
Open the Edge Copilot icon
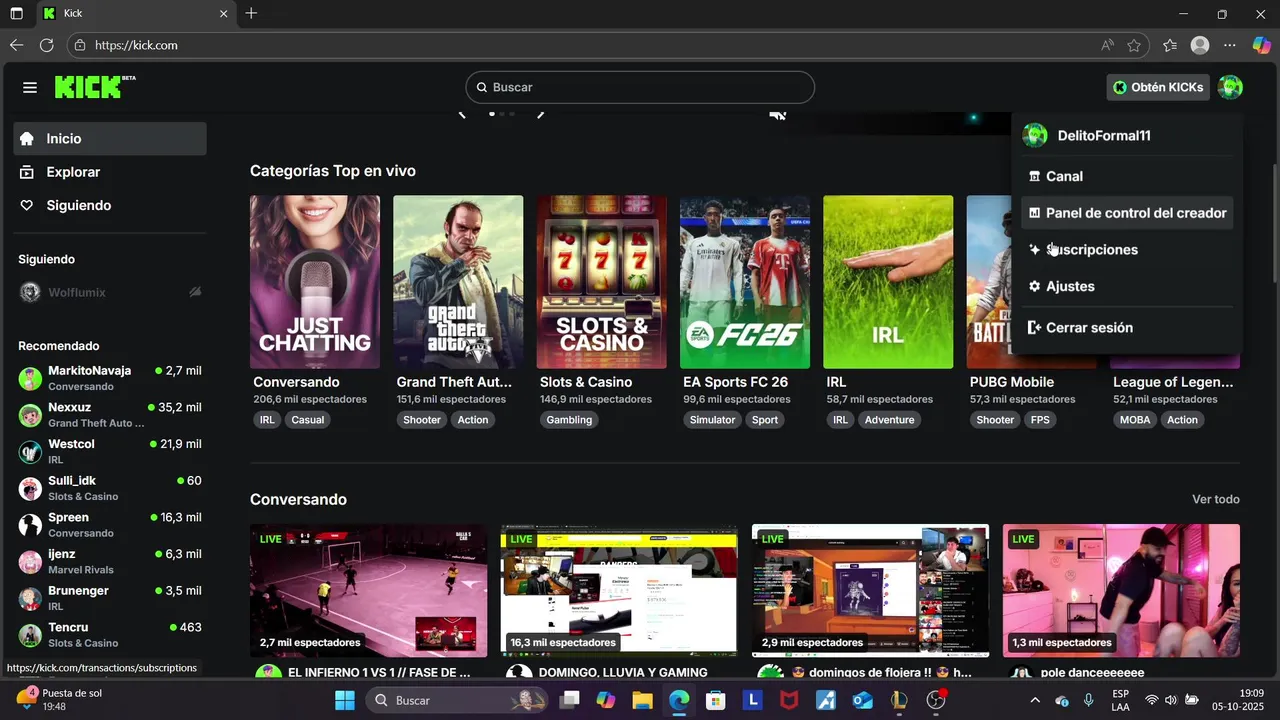tap(1261, 45)
